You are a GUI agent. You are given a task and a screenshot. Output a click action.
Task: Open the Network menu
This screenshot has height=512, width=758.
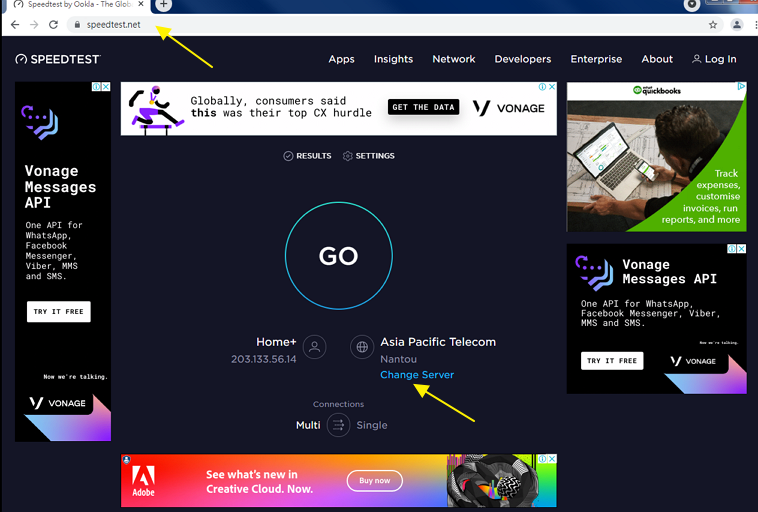pyautogui.click(x=453, y=59)
